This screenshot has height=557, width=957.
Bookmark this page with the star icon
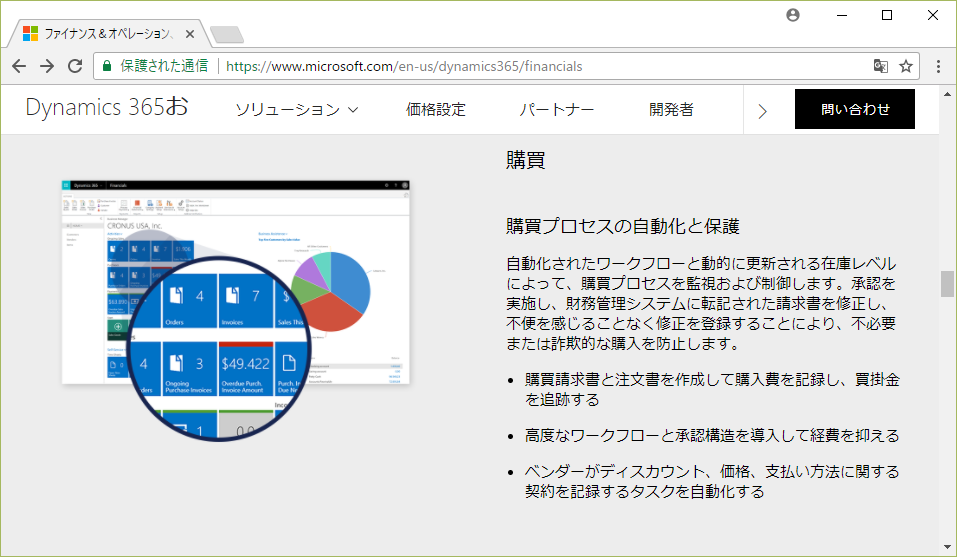tap(906, 66)
